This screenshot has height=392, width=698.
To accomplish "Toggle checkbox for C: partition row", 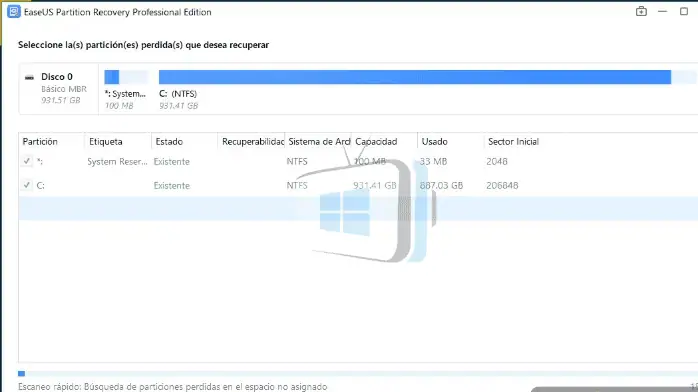I will 27,185.
